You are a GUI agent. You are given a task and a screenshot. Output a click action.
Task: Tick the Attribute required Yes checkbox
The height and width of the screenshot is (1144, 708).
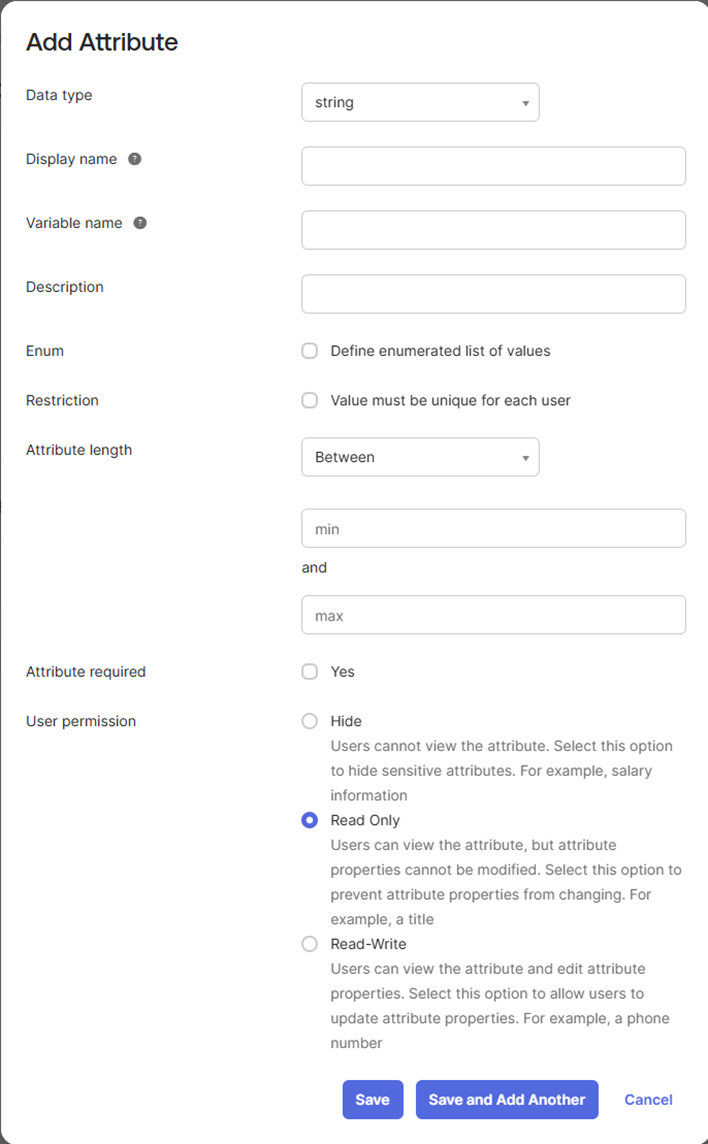pos(310,672)
